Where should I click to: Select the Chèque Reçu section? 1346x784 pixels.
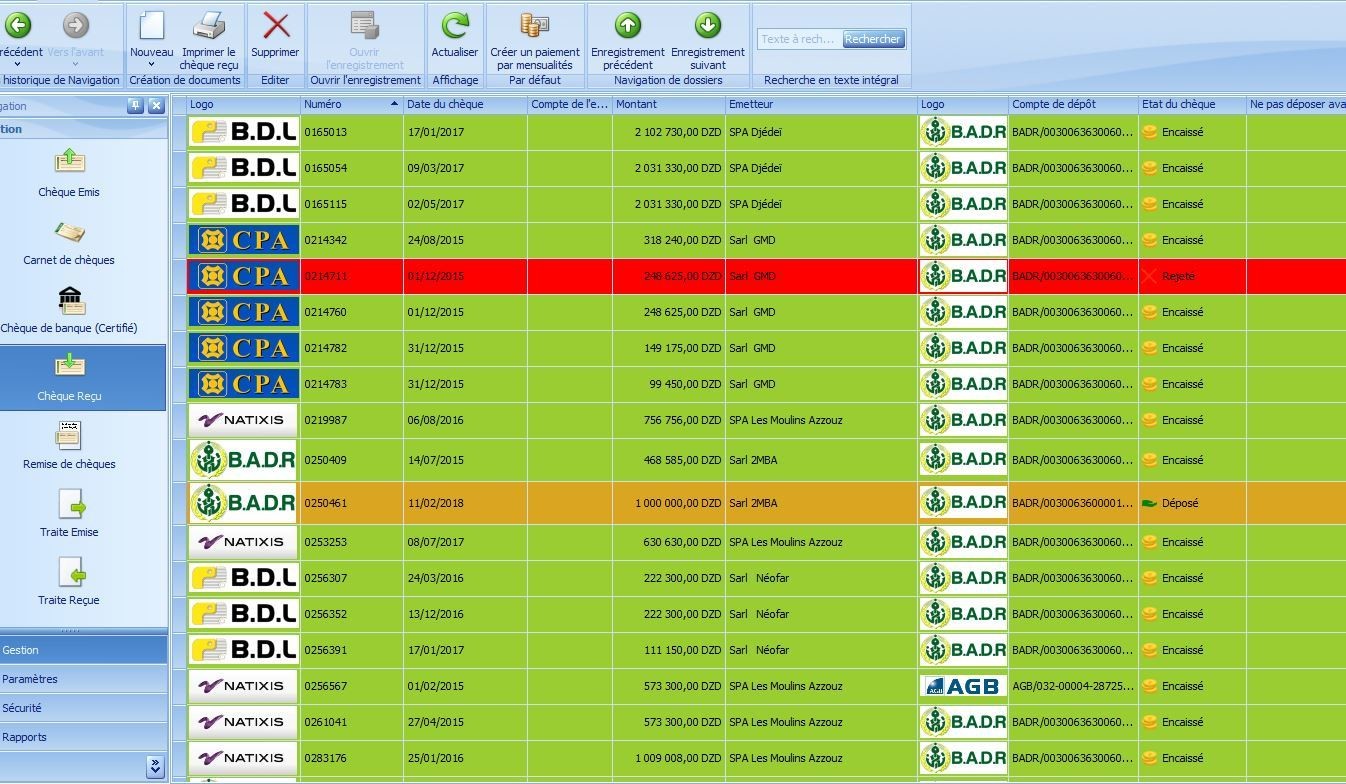point(82,378)
